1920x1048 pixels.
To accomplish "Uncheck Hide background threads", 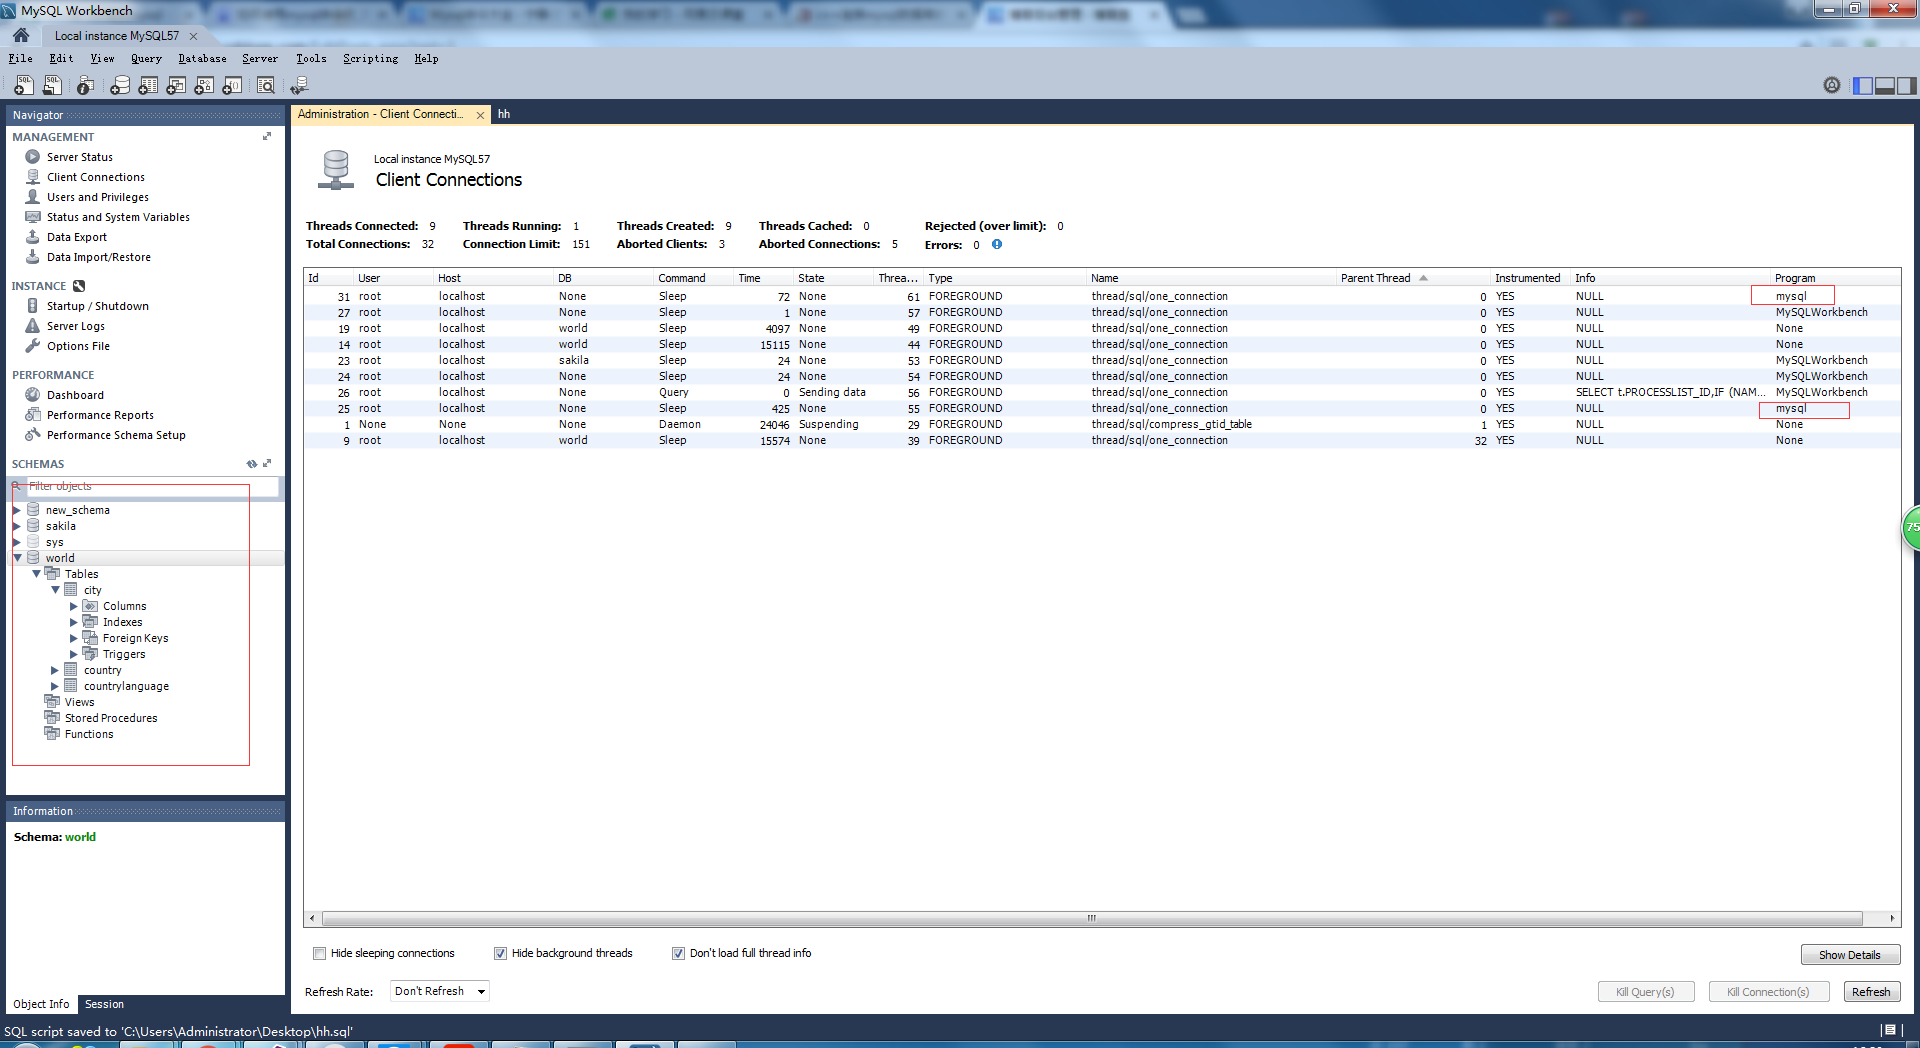I will click(x=500, y=953).
